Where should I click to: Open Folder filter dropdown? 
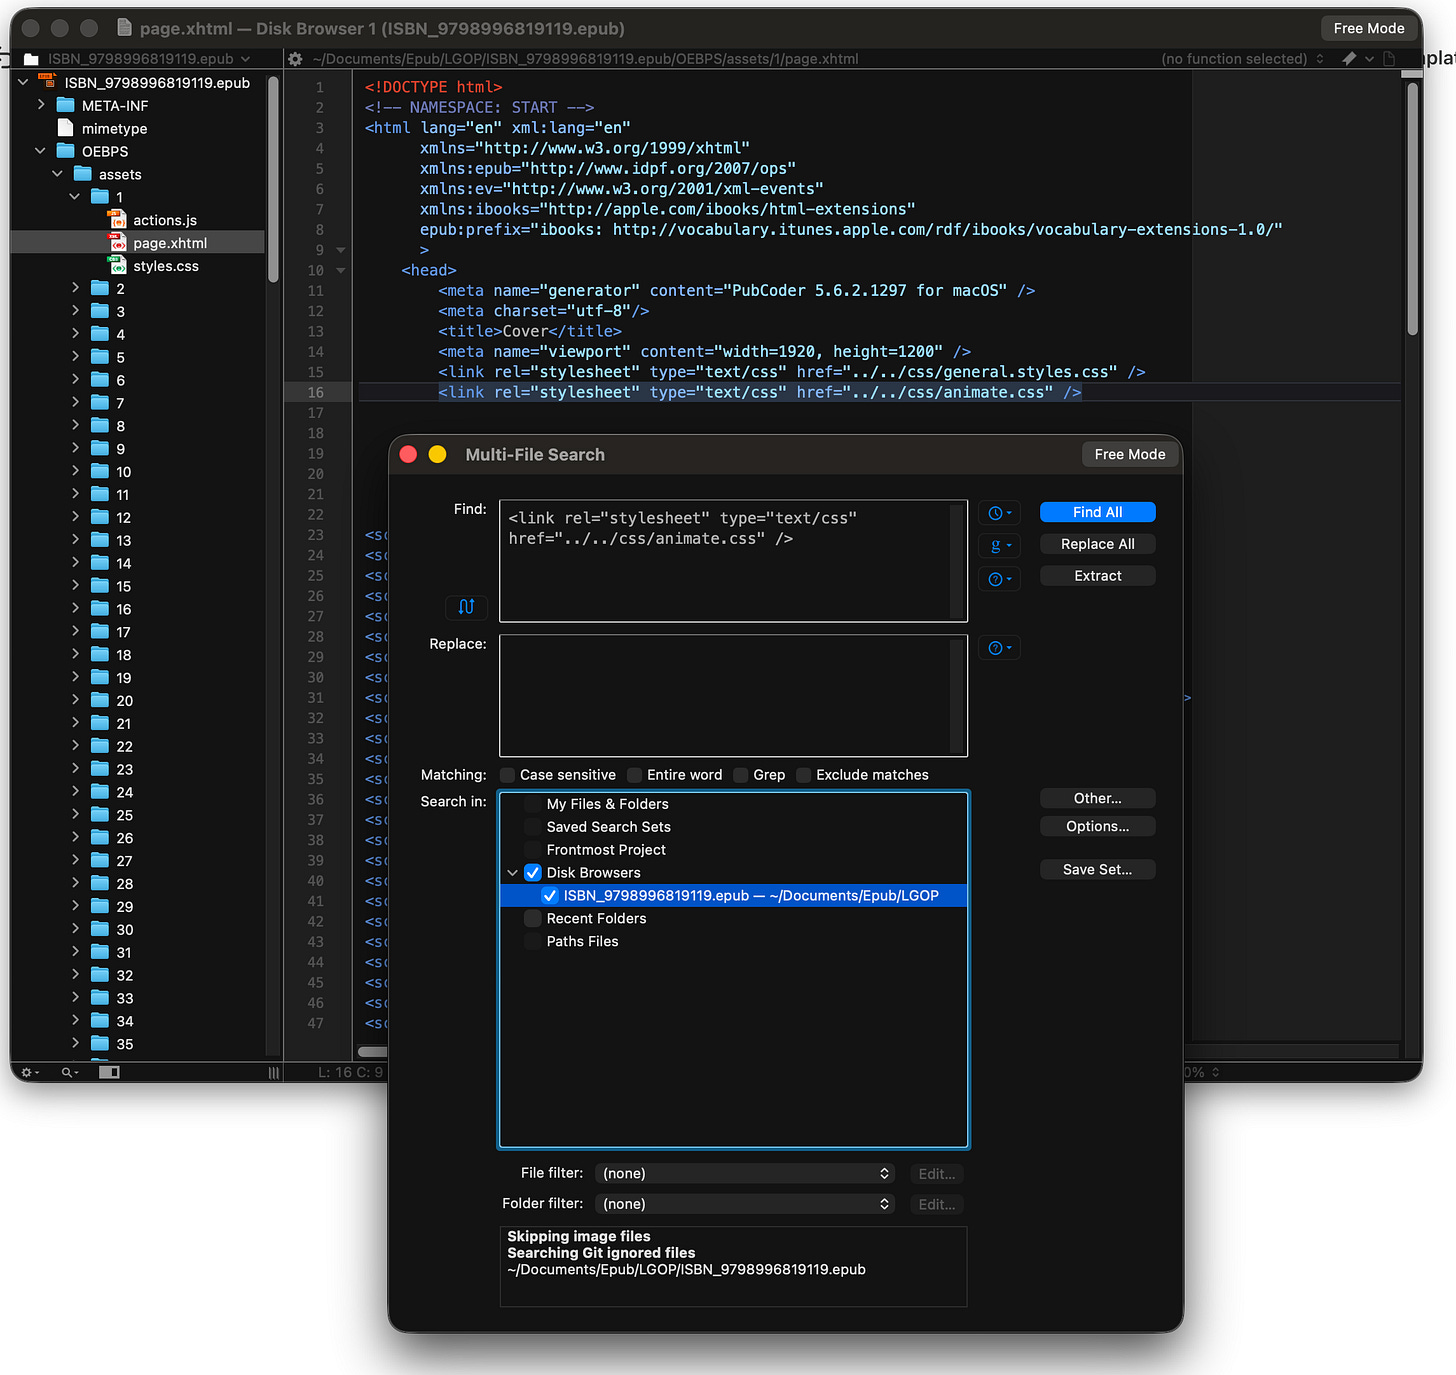click(746, 1204)
